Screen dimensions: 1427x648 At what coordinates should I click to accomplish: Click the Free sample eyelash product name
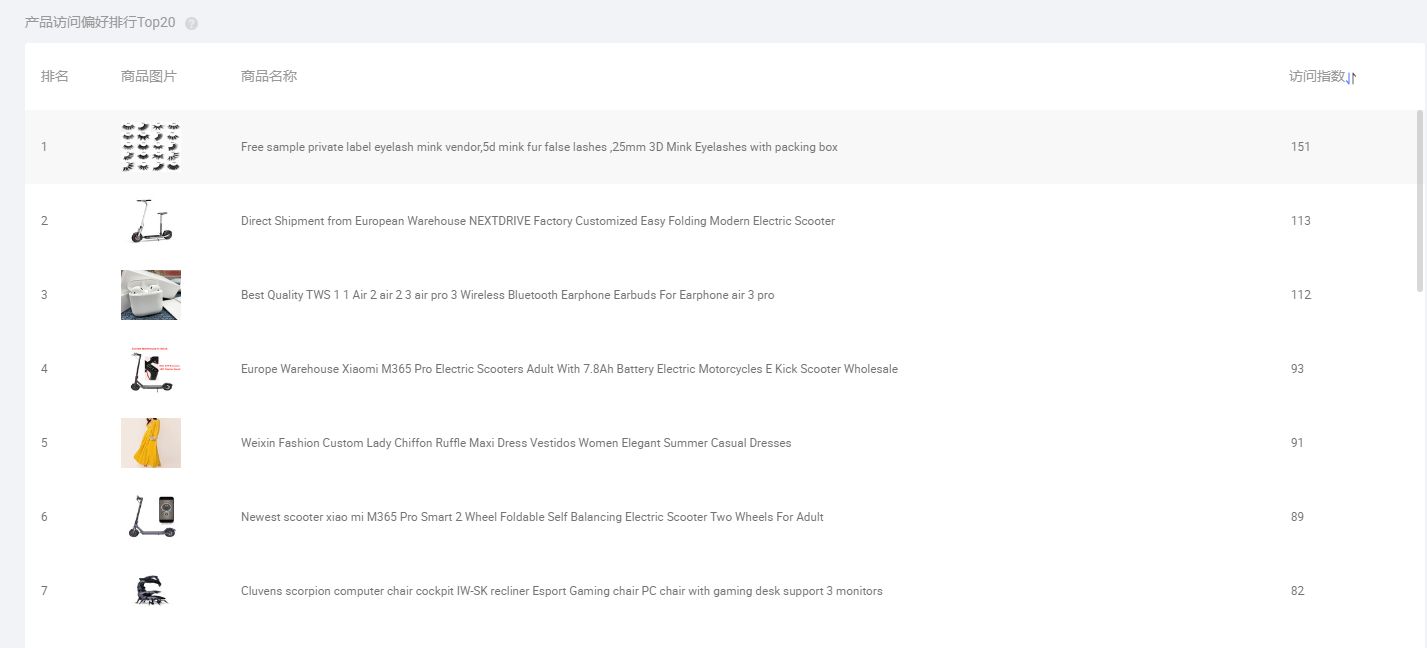point(539,147)
